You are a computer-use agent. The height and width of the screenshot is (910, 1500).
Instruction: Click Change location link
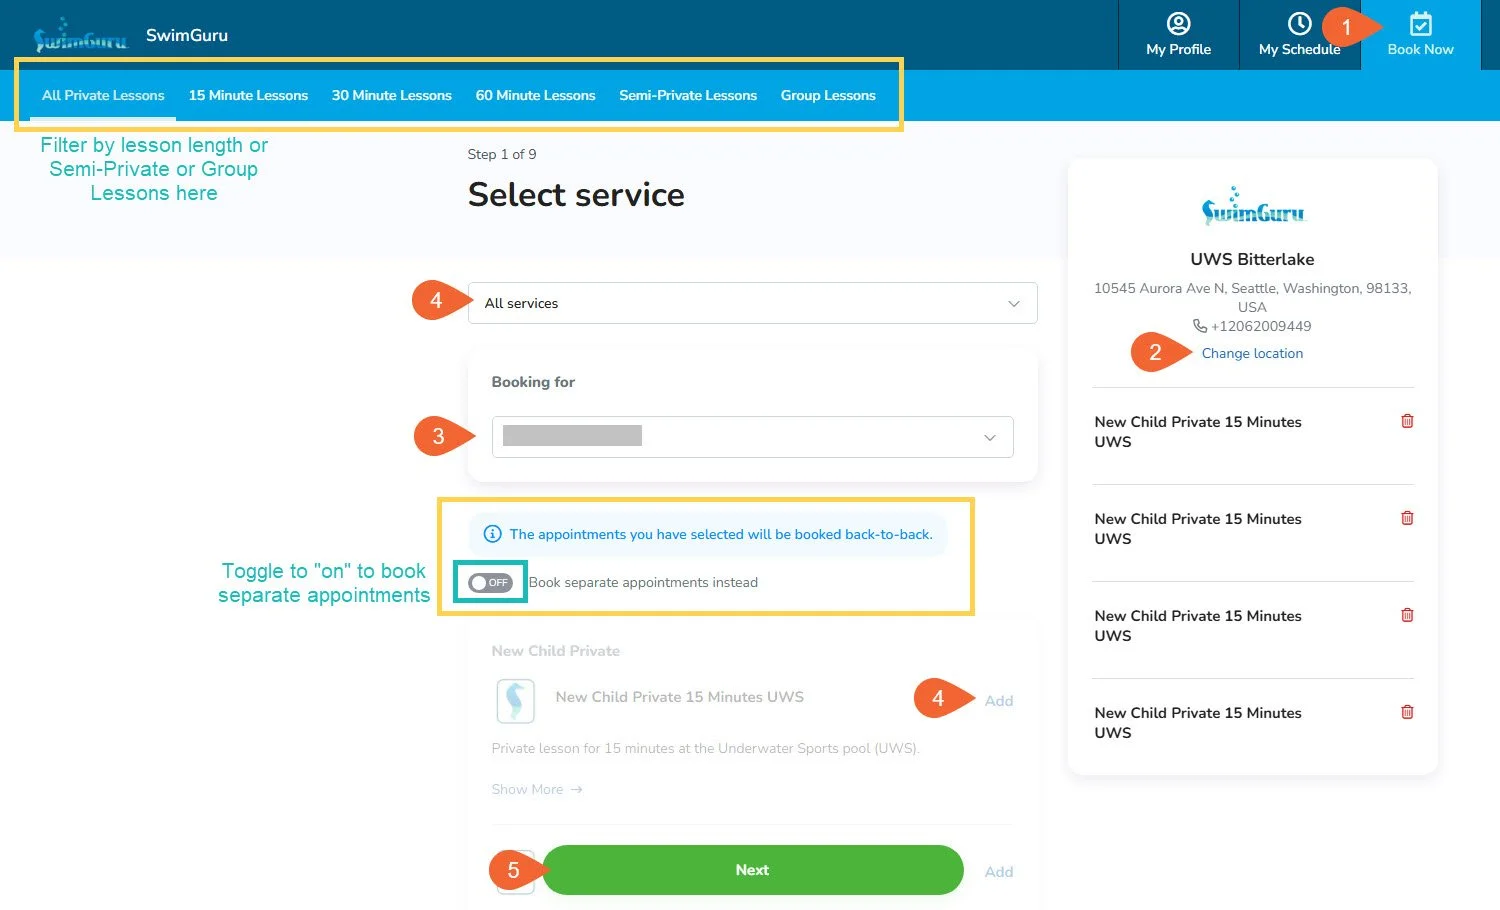[x=1252, y=353]
